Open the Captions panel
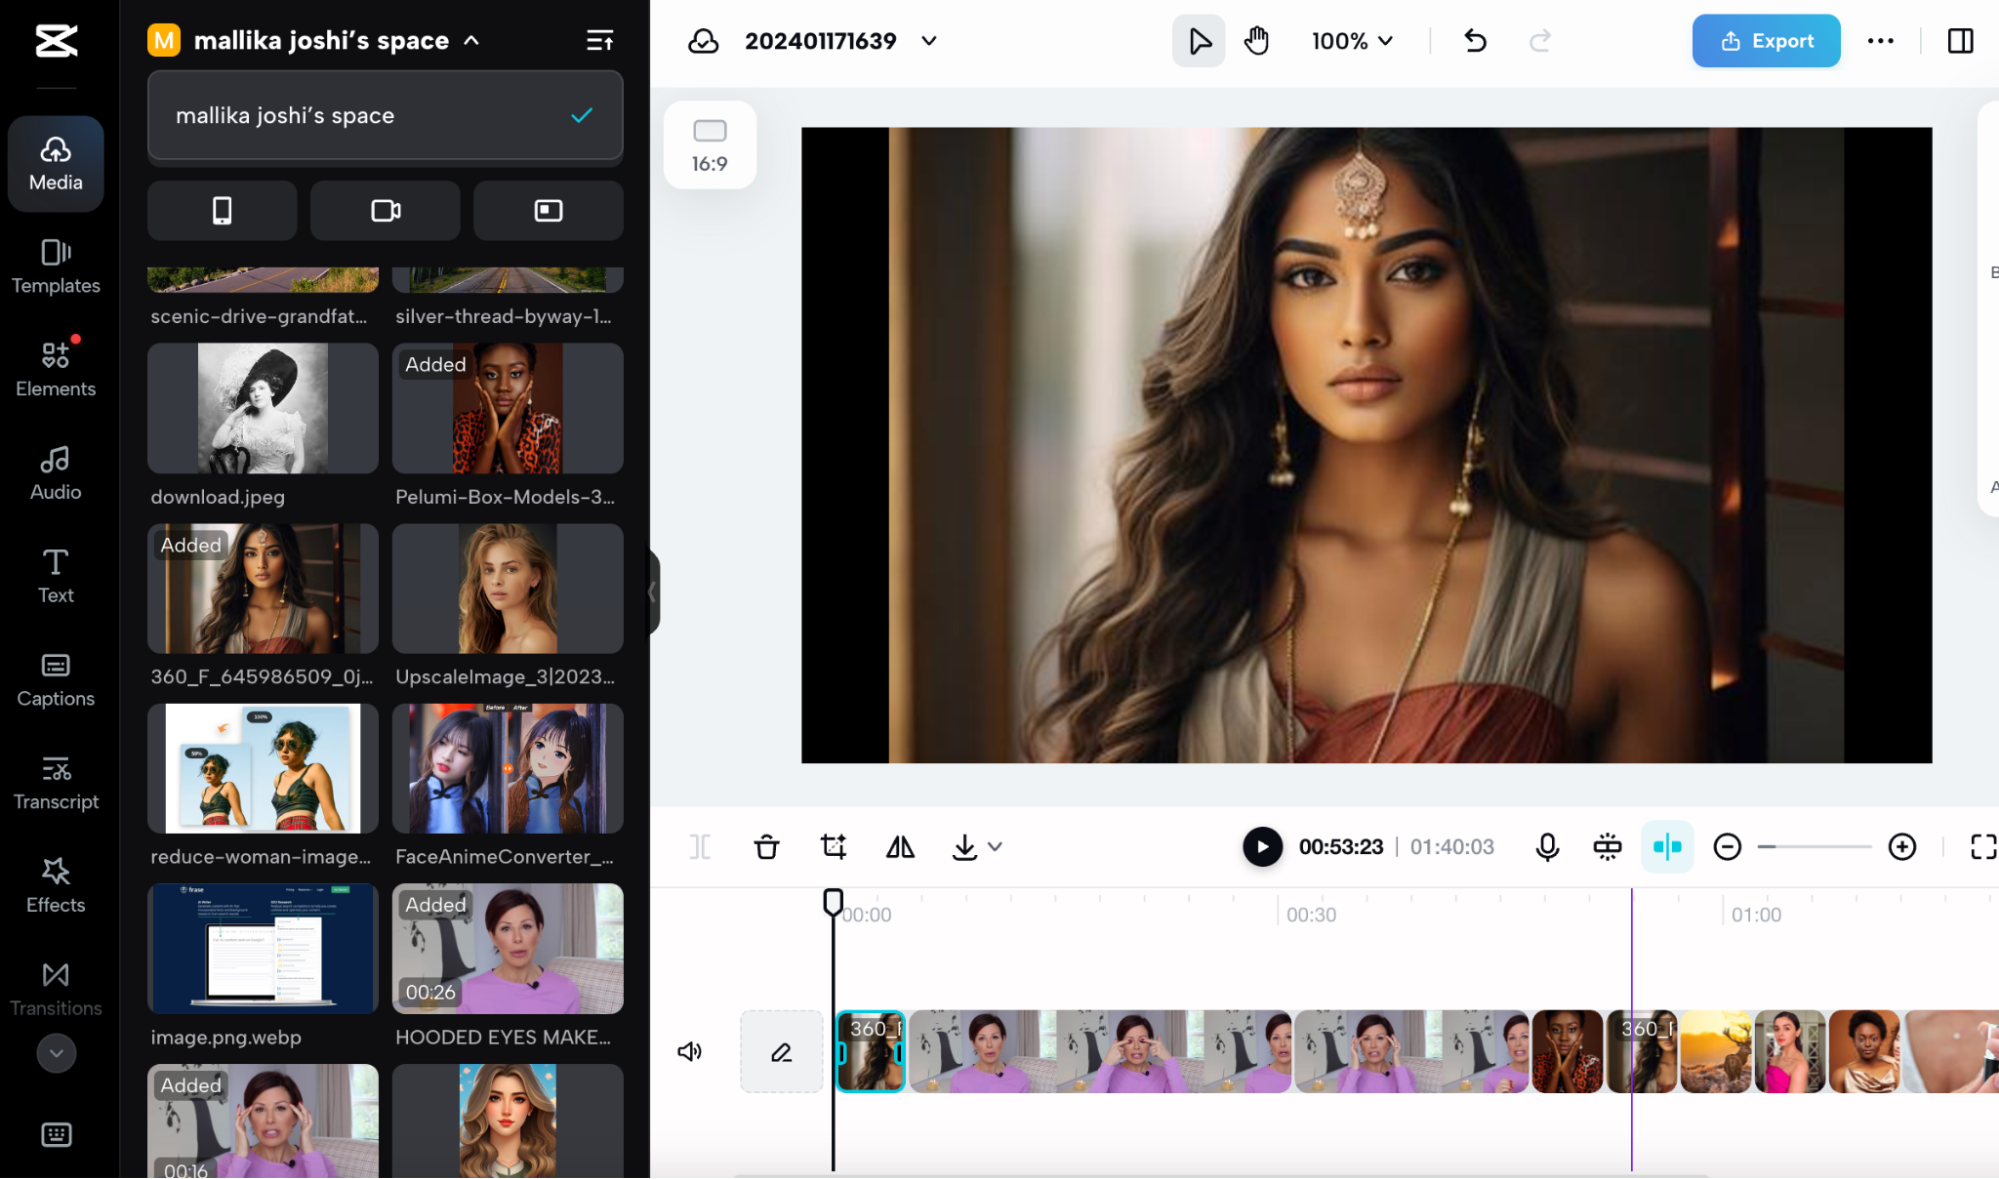 [x=56, y=680]
